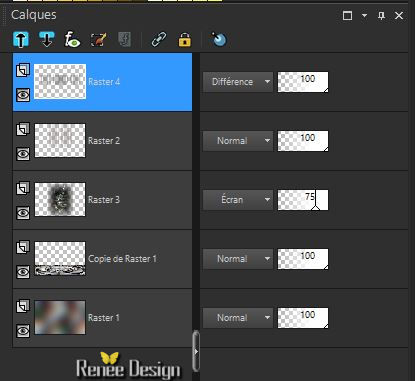Screen dimensions: 415x381
Task: Click the link layers chain icon
Action: (159, 39)
